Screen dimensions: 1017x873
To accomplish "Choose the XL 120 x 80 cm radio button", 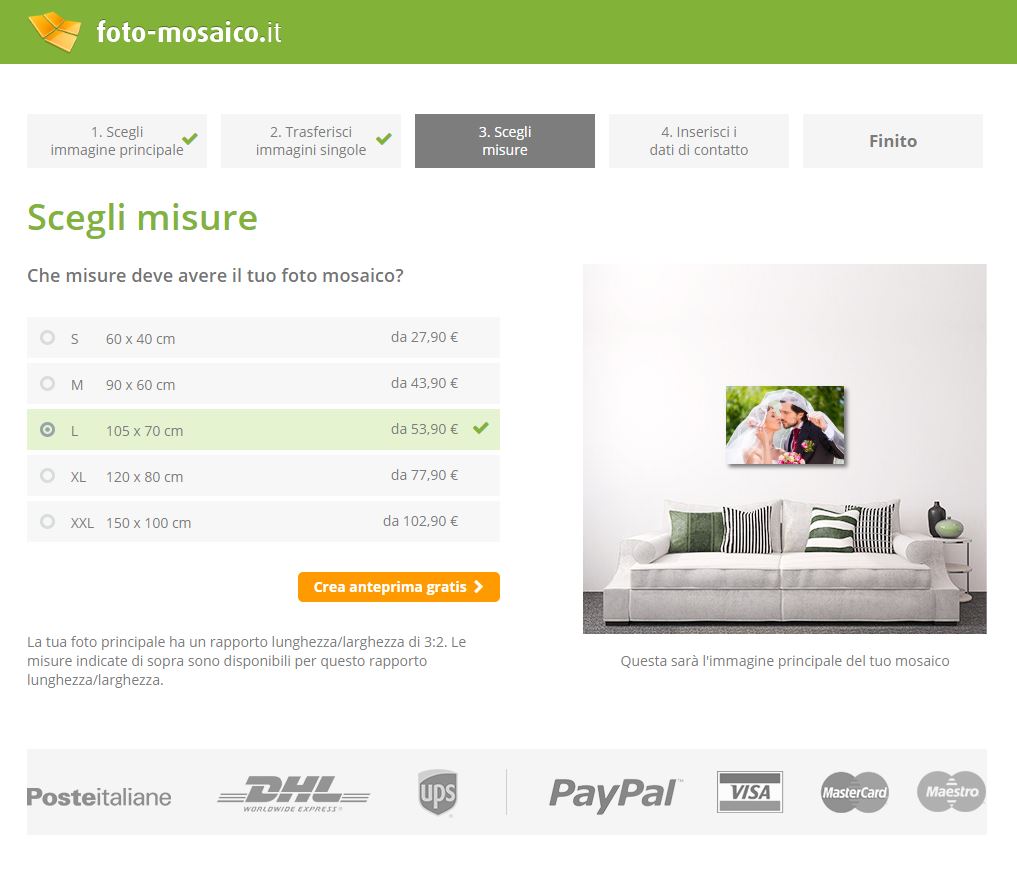I will (x=47, y=475).
